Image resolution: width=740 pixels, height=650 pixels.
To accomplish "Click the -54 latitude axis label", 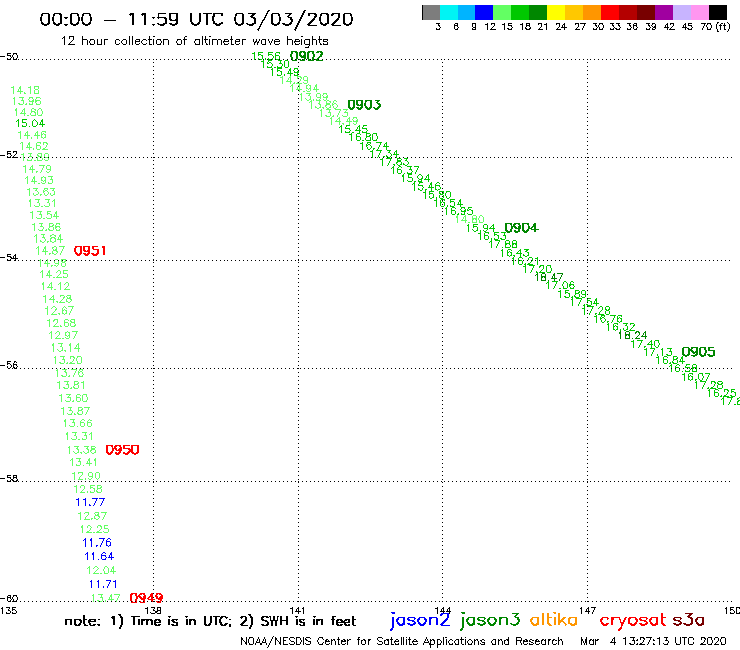I will 9,257.
